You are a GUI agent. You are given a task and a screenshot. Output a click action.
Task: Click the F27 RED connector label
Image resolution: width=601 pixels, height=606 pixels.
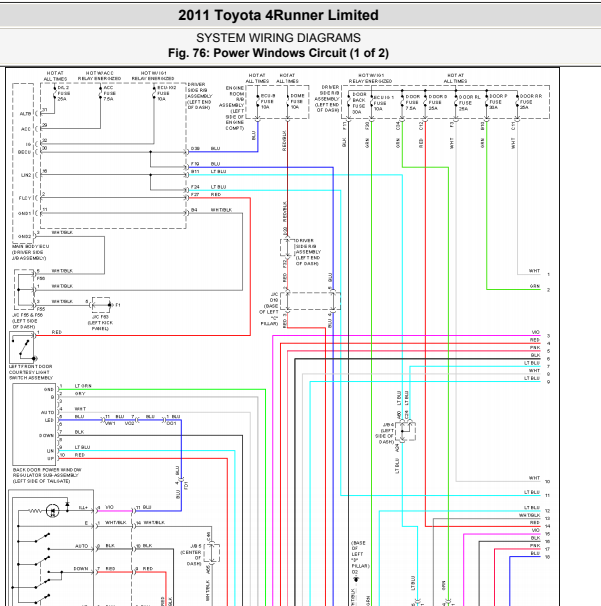pos(206,194)
